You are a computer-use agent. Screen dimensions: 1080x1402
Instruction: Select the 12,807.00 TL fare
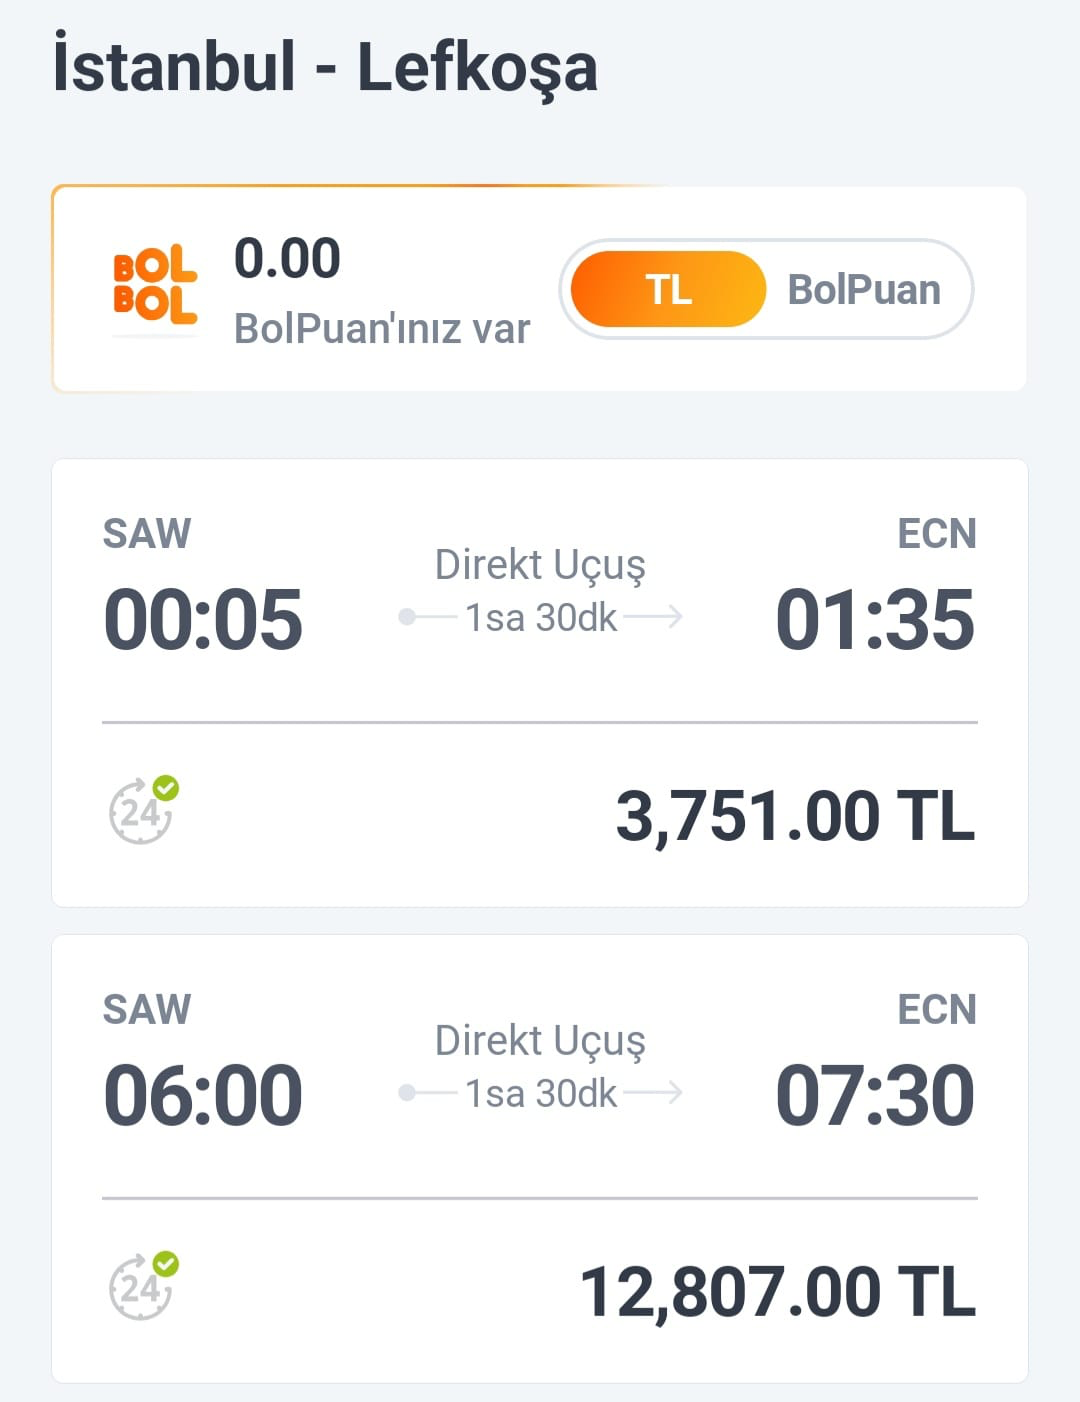[x=777, y=1292]
